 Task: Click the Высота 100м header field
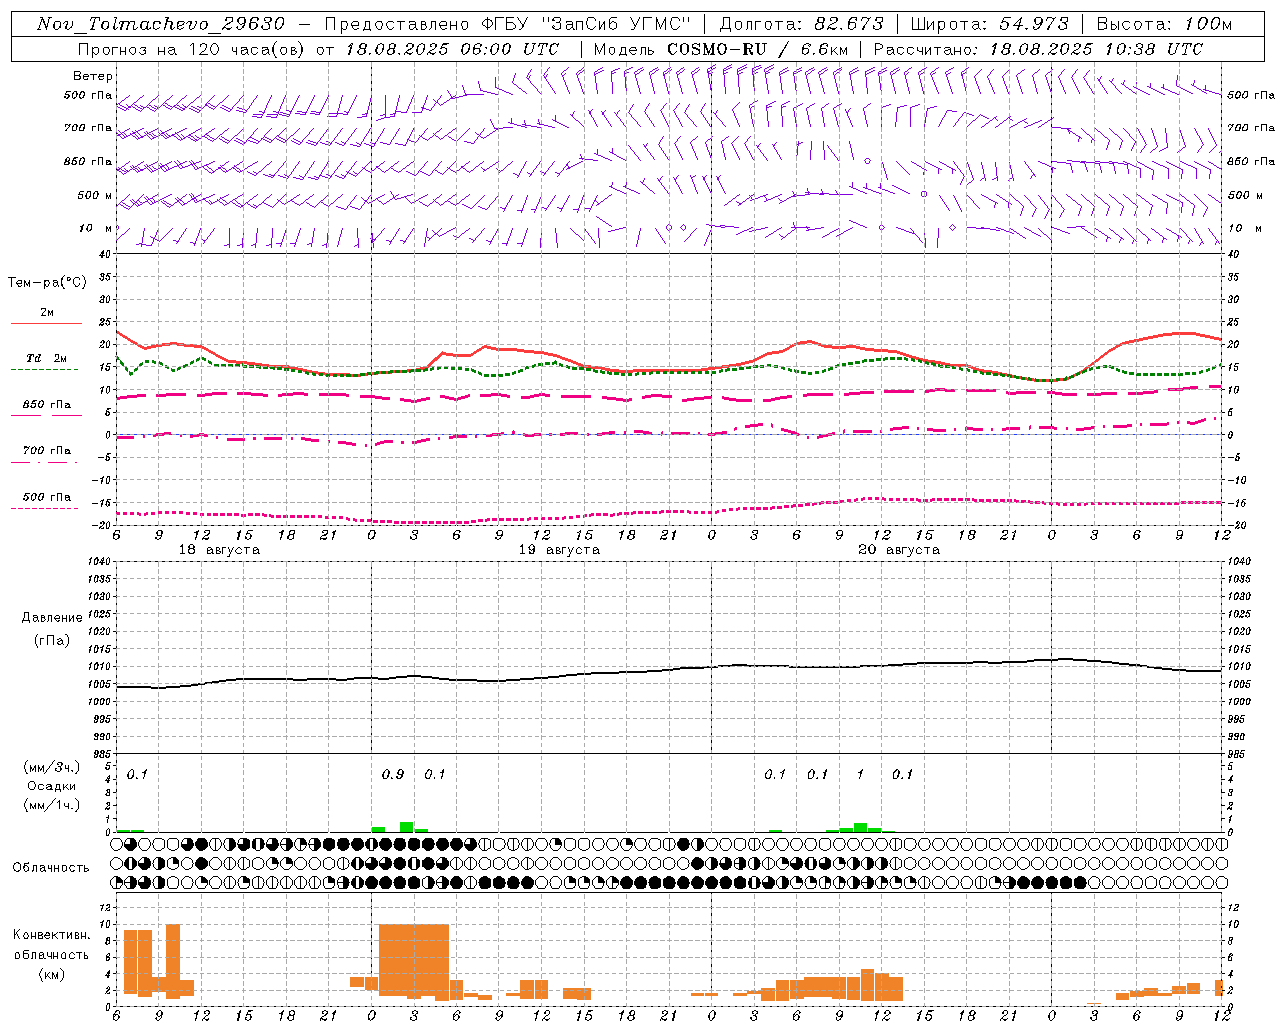pyautogui.click(x=1164, y=24)
